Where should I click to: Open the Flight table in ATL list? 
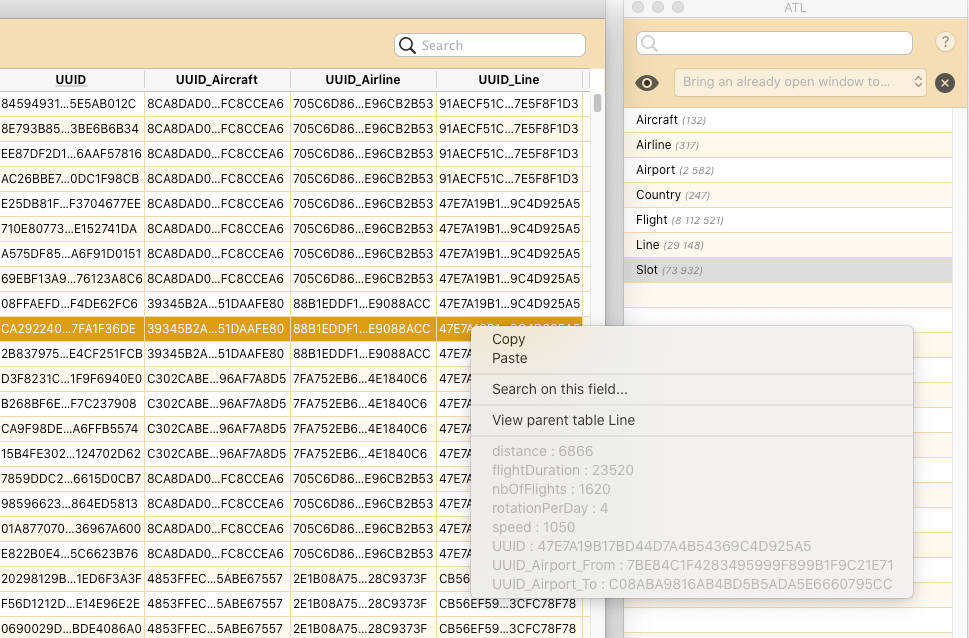click(788, 220)
